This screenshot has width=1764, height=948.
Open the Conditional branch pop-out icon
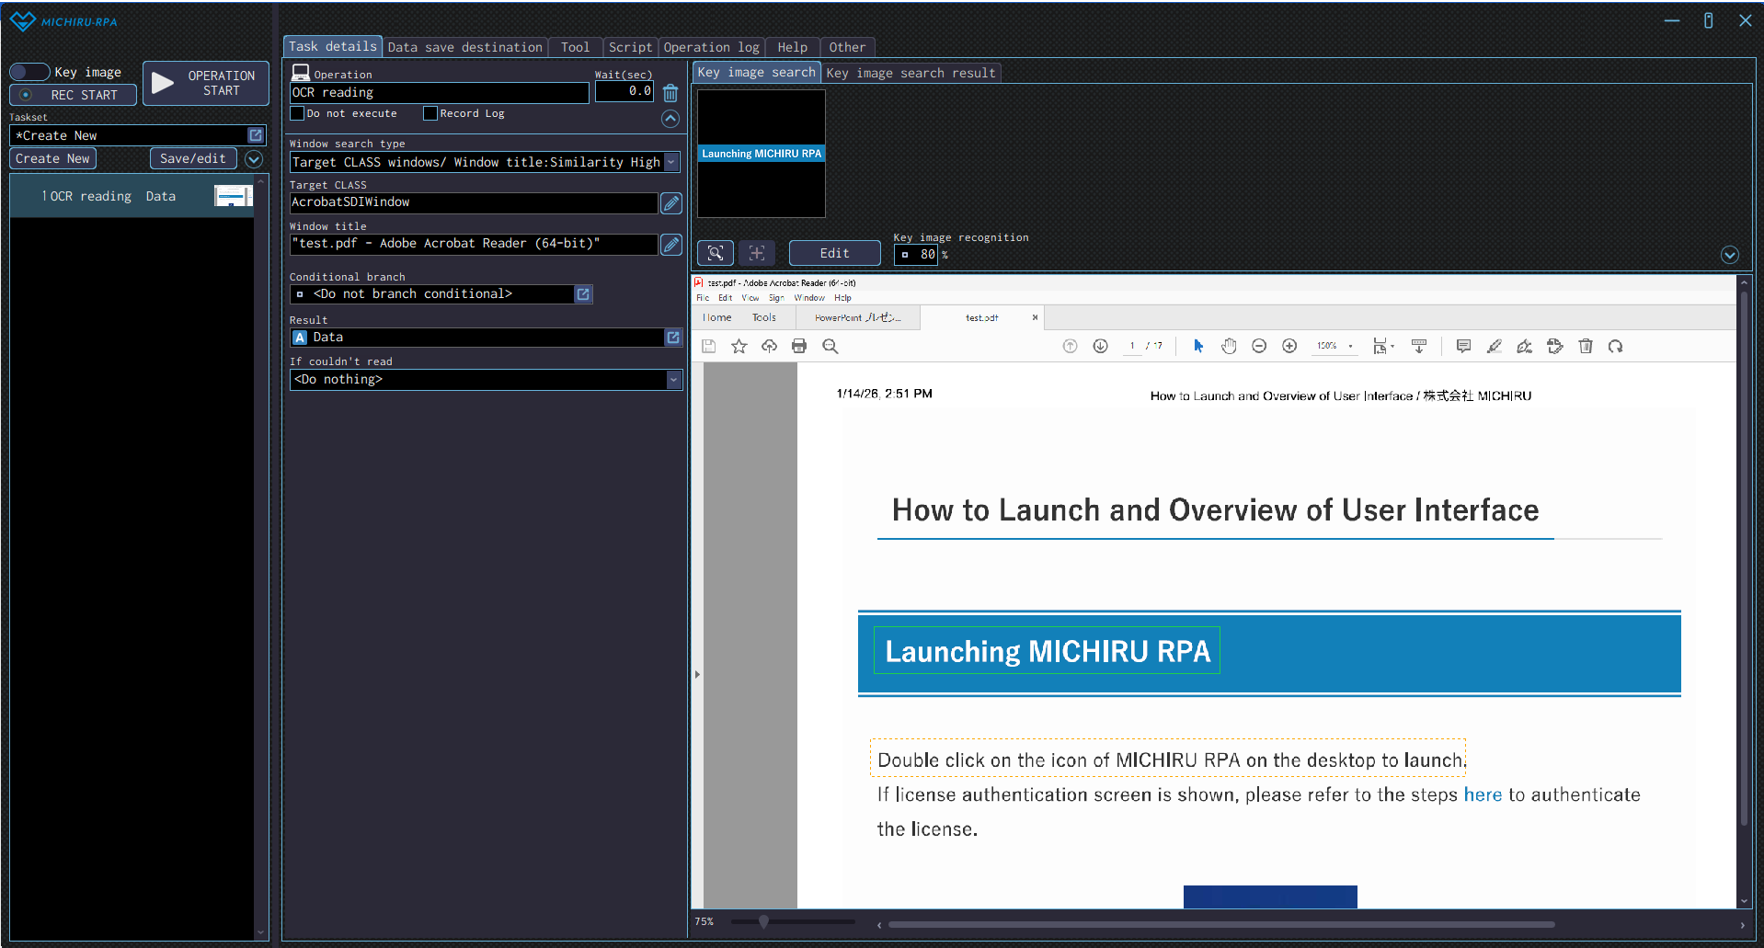click(x=583, y=294)
